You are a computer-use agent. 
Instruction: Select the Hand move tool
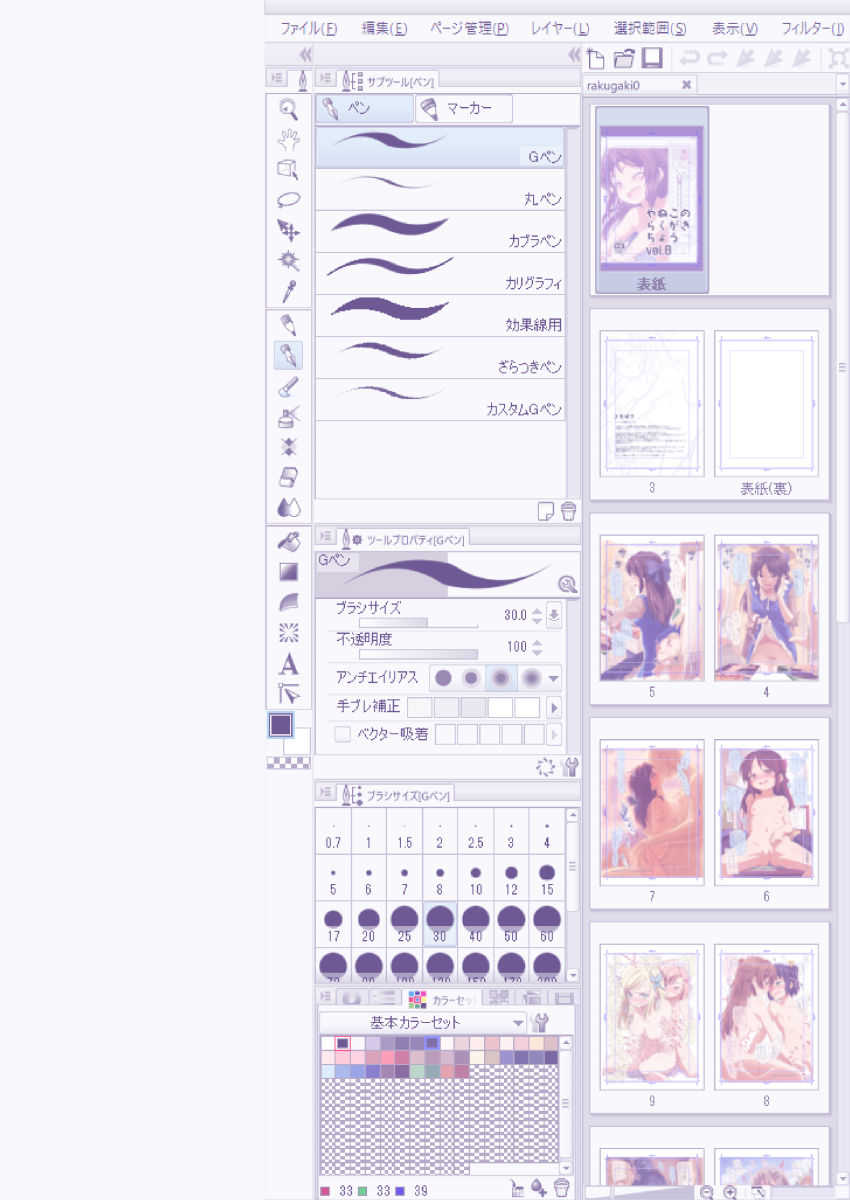(x=288, y=139)
